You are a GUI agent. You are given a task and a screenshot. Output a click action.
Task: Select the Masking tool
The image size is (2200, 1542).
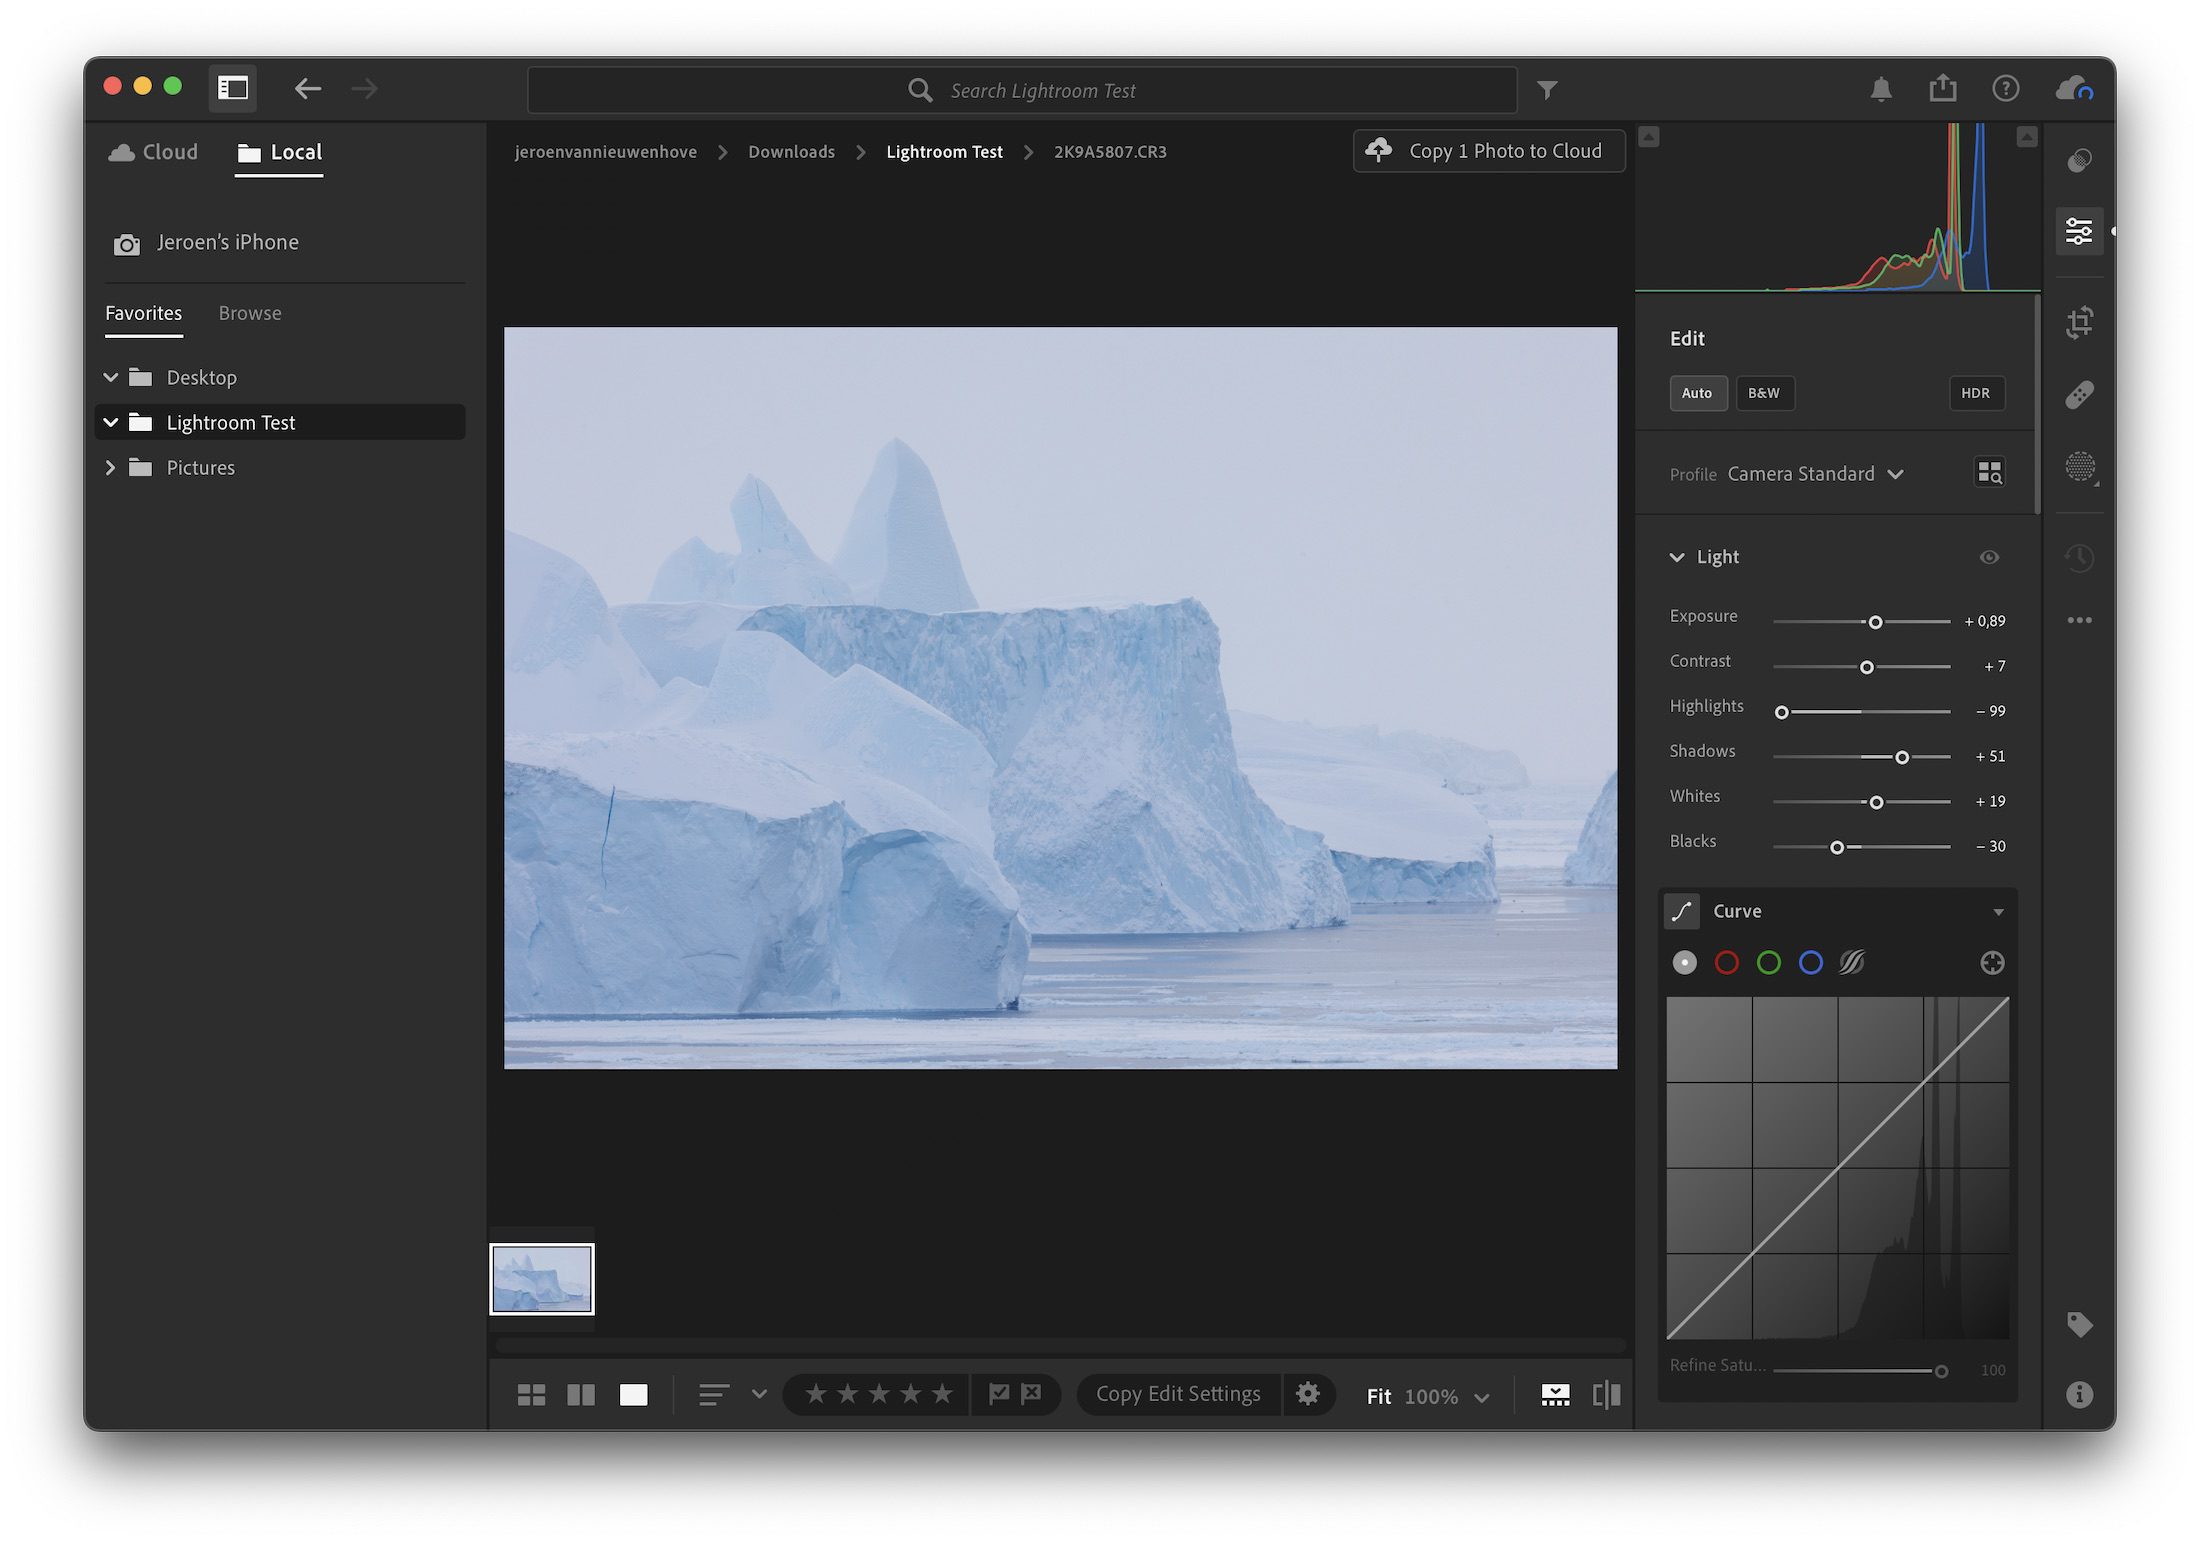point(2080,468)
